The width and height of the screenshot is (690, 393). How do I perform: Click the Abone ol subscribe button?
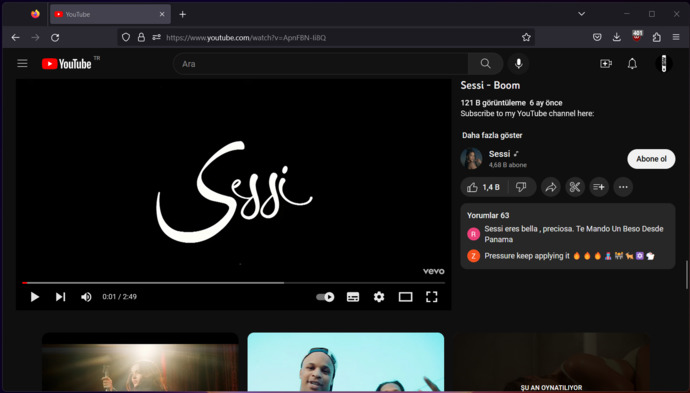(651, 159)
